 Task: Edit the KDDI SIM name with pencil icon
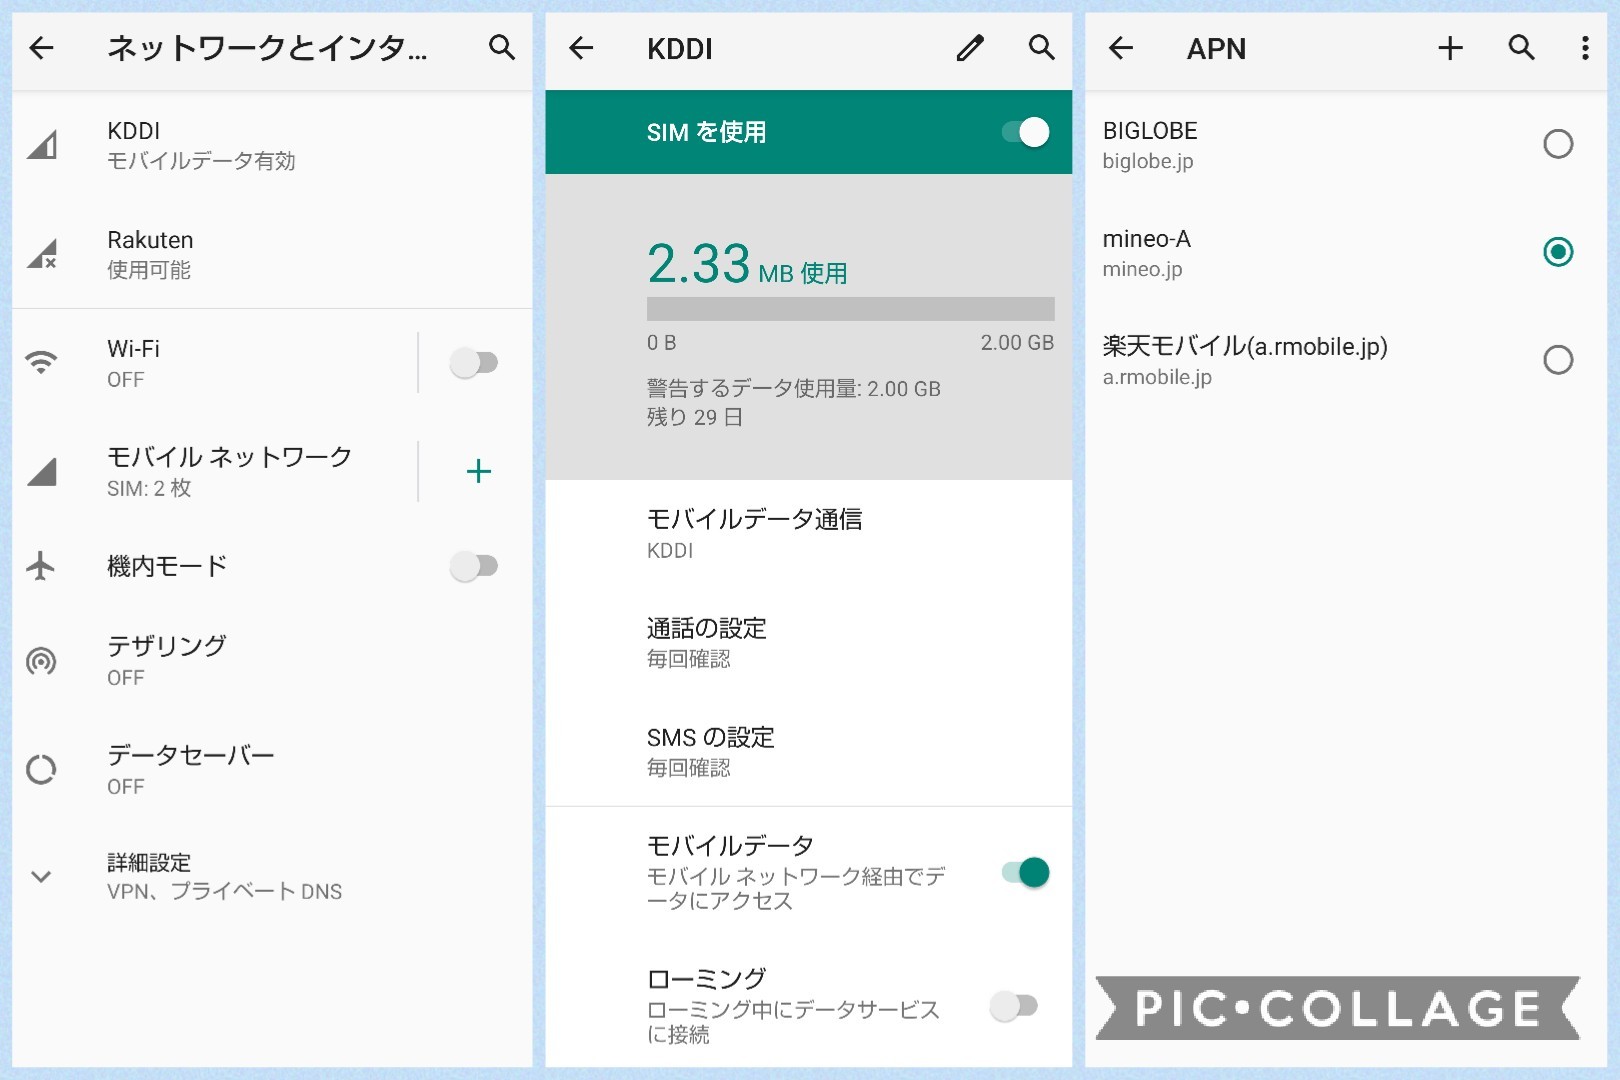(x=970, y=47)
